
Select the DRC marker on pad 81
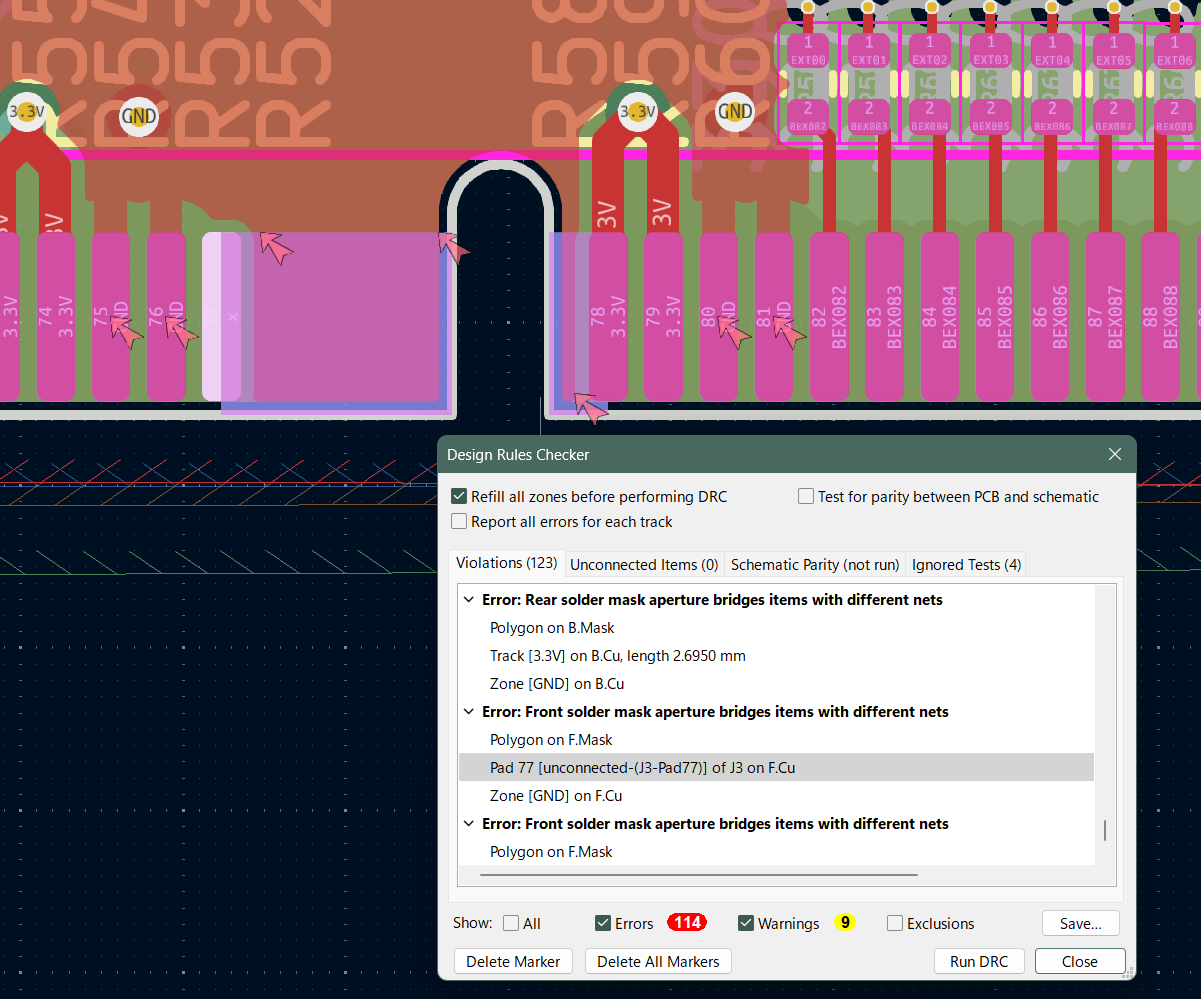pyautogui.click(x=788, y=331)
